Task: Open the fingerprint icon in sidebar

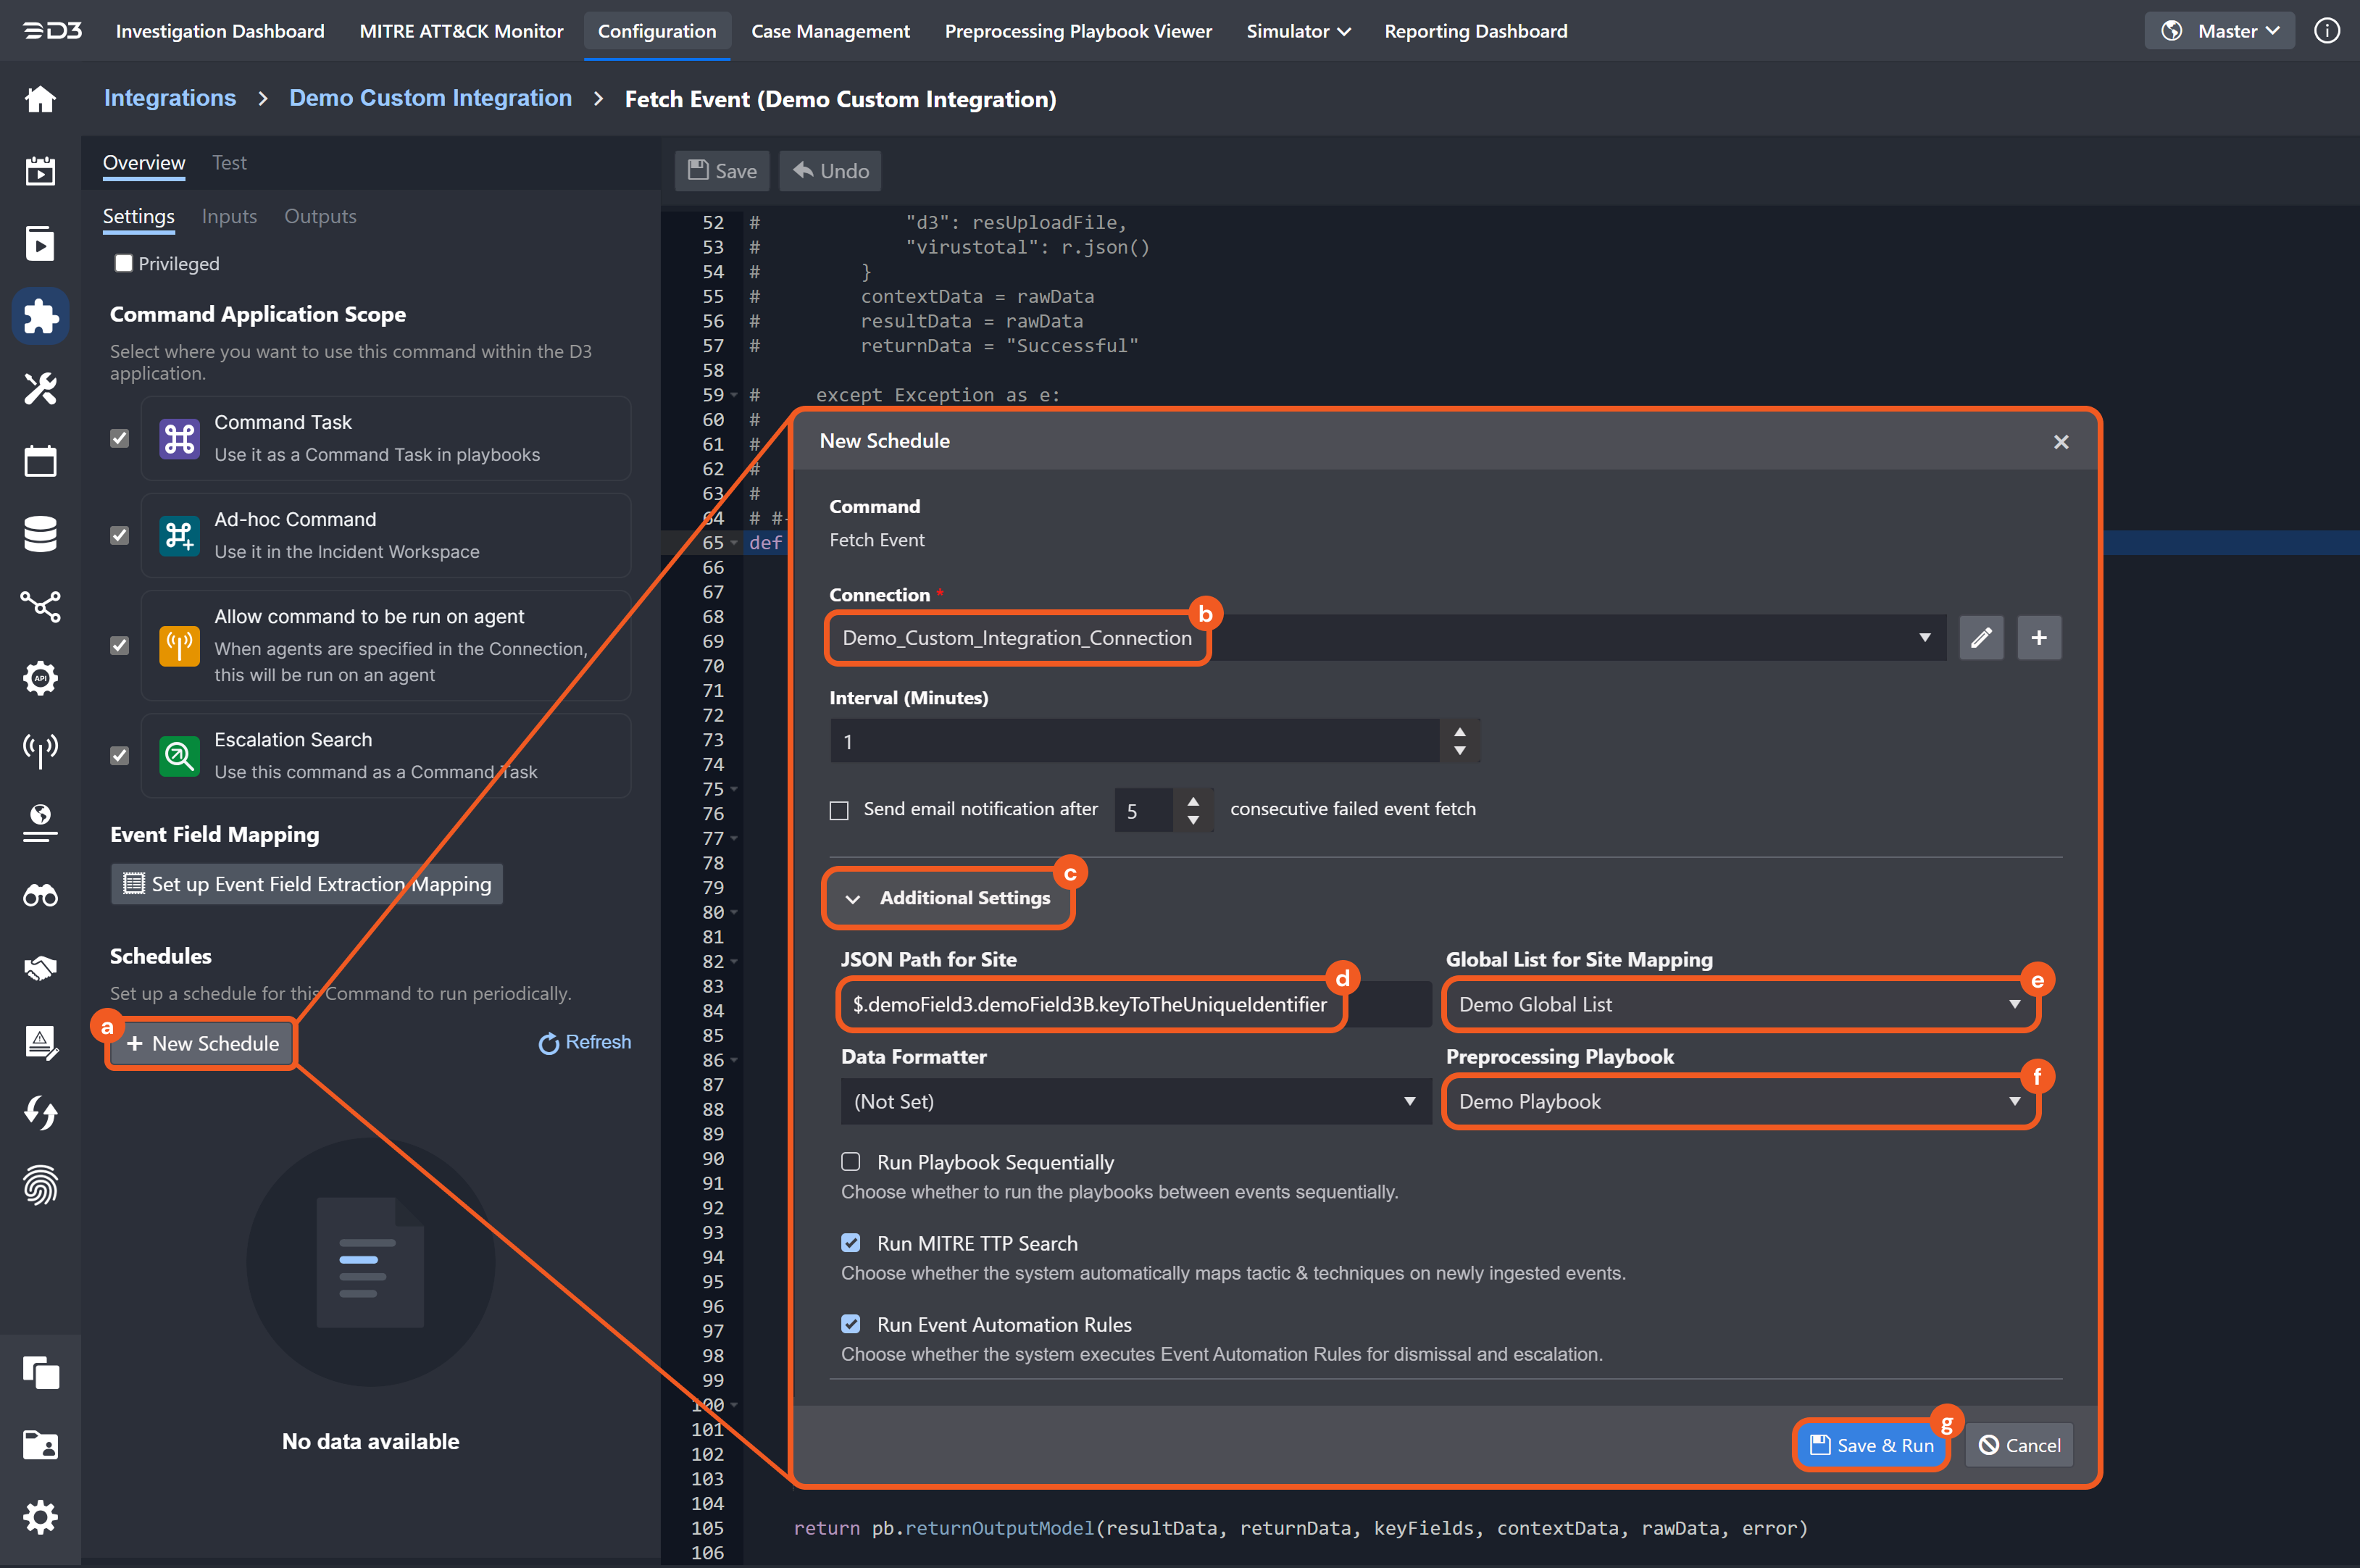Action: (40, 1186)
